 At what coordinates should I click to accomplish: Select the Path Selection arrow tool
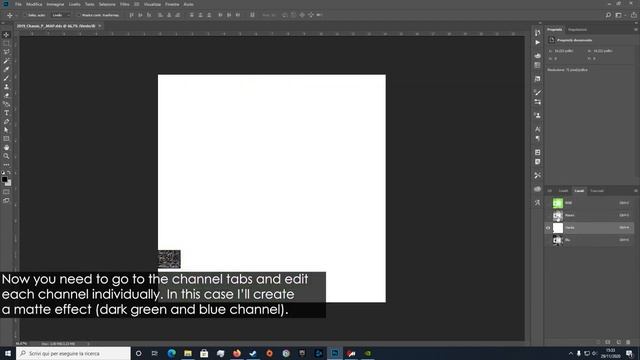(6, 130)
